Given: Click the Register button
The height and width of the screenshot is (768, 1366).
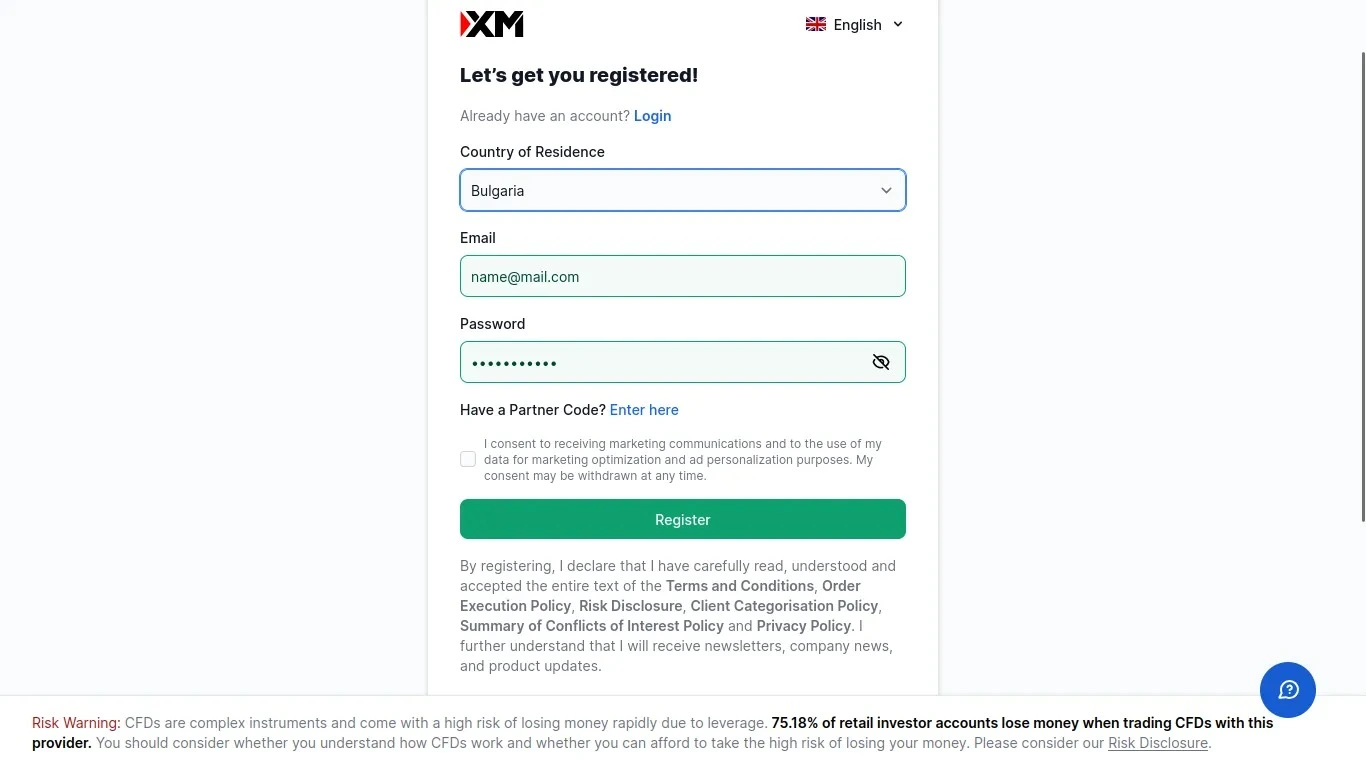Looking at the screenshot, I should coord(683,519).
